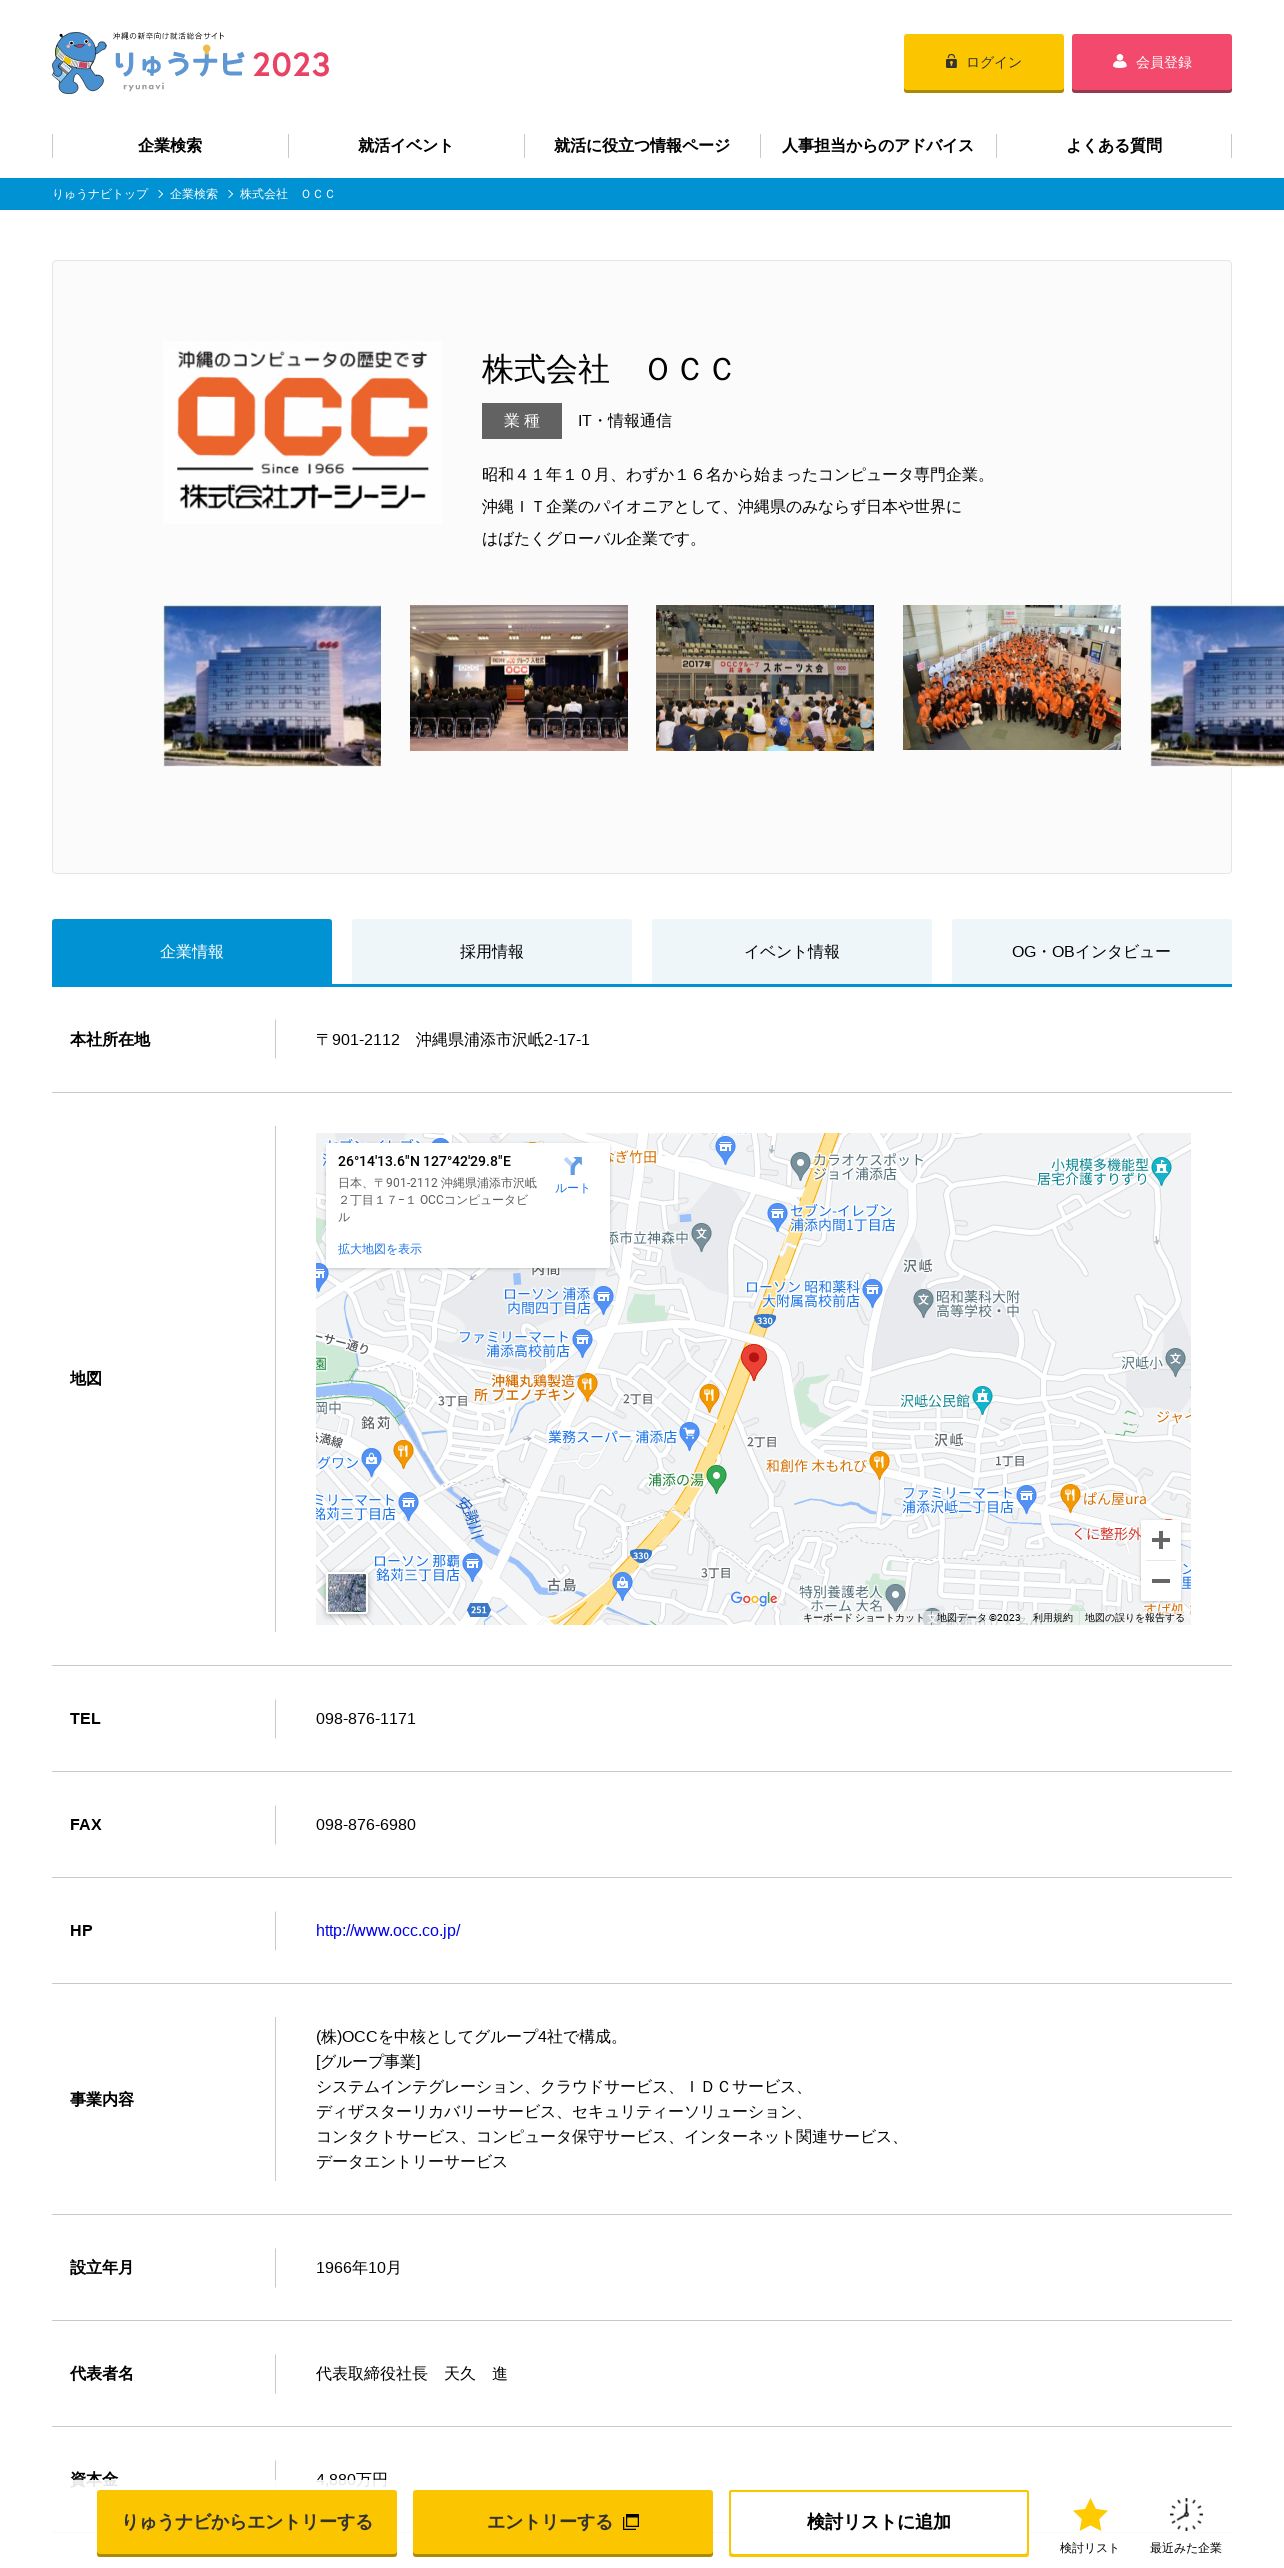Click ファミリーマート 浦添高校前店 marker
Viewport: 1284px width, 2568px height.
583,1342
